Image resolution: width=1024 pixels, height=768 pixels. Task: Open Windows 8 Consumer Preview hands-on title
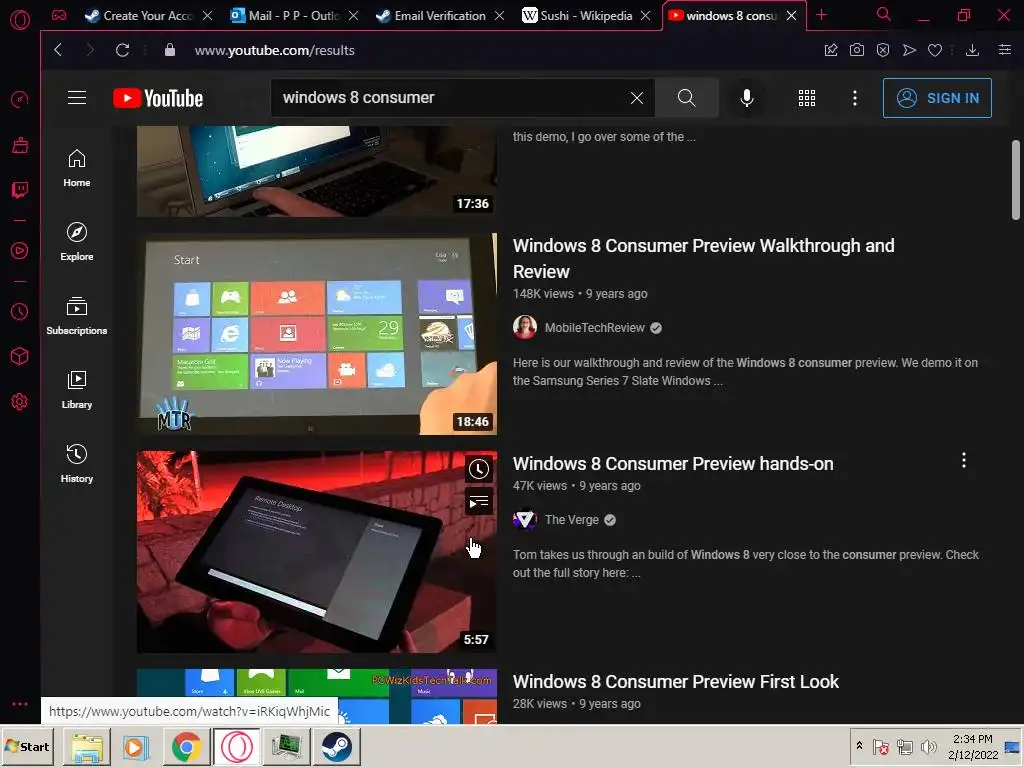click(673, 464)
